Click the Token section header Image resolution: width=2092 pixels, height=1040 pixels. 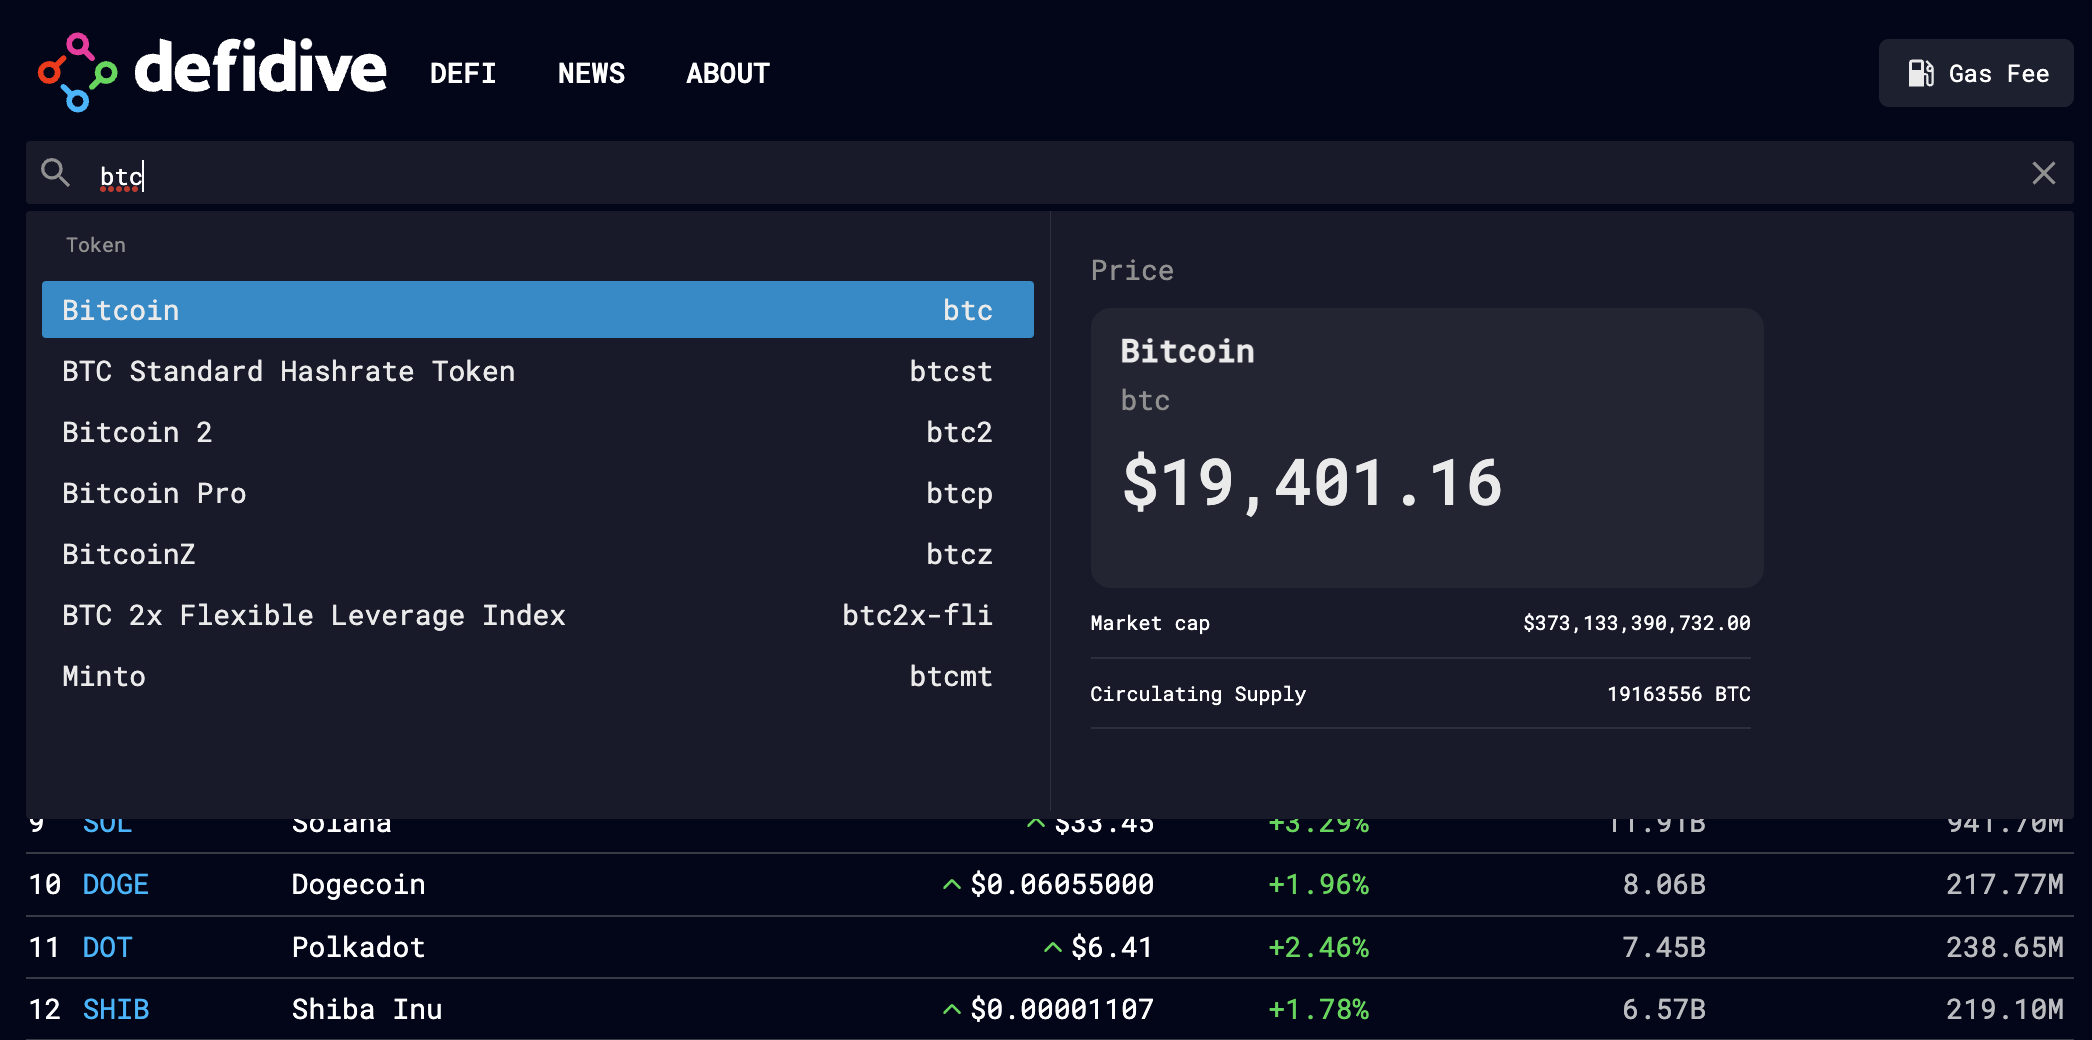(x=96, y=245)
